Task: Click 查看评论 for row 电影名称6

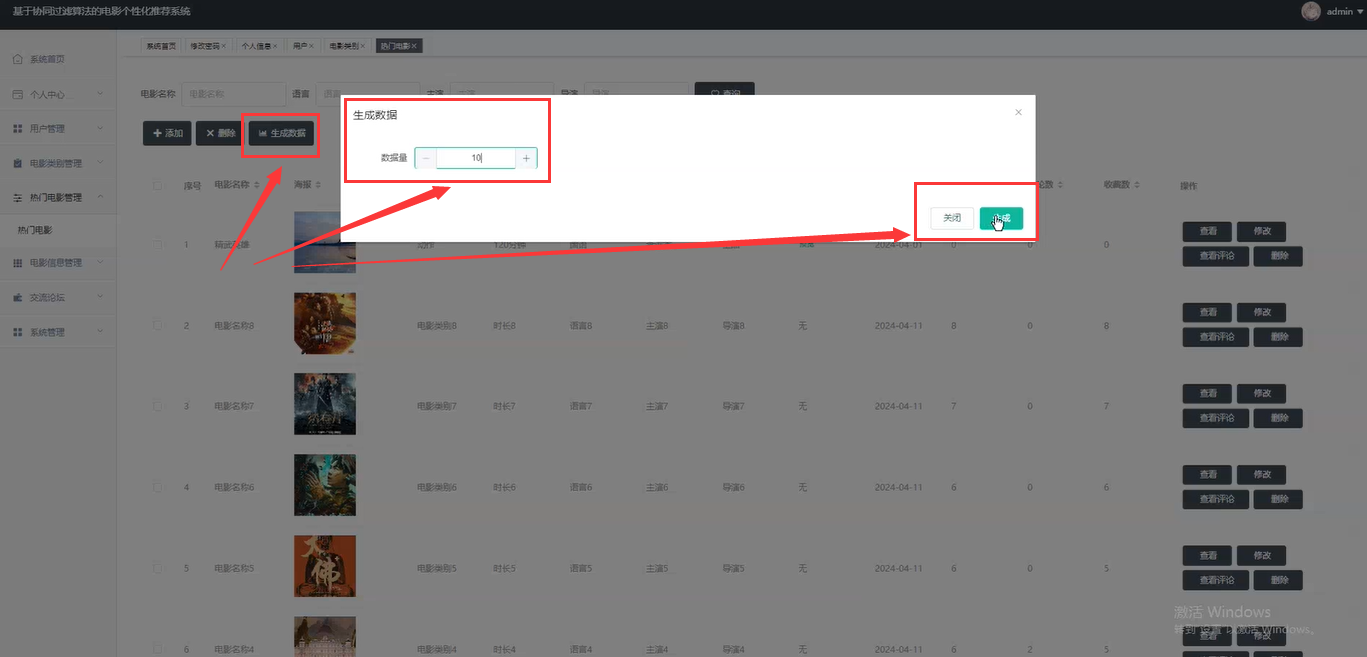Action: 1216,499
